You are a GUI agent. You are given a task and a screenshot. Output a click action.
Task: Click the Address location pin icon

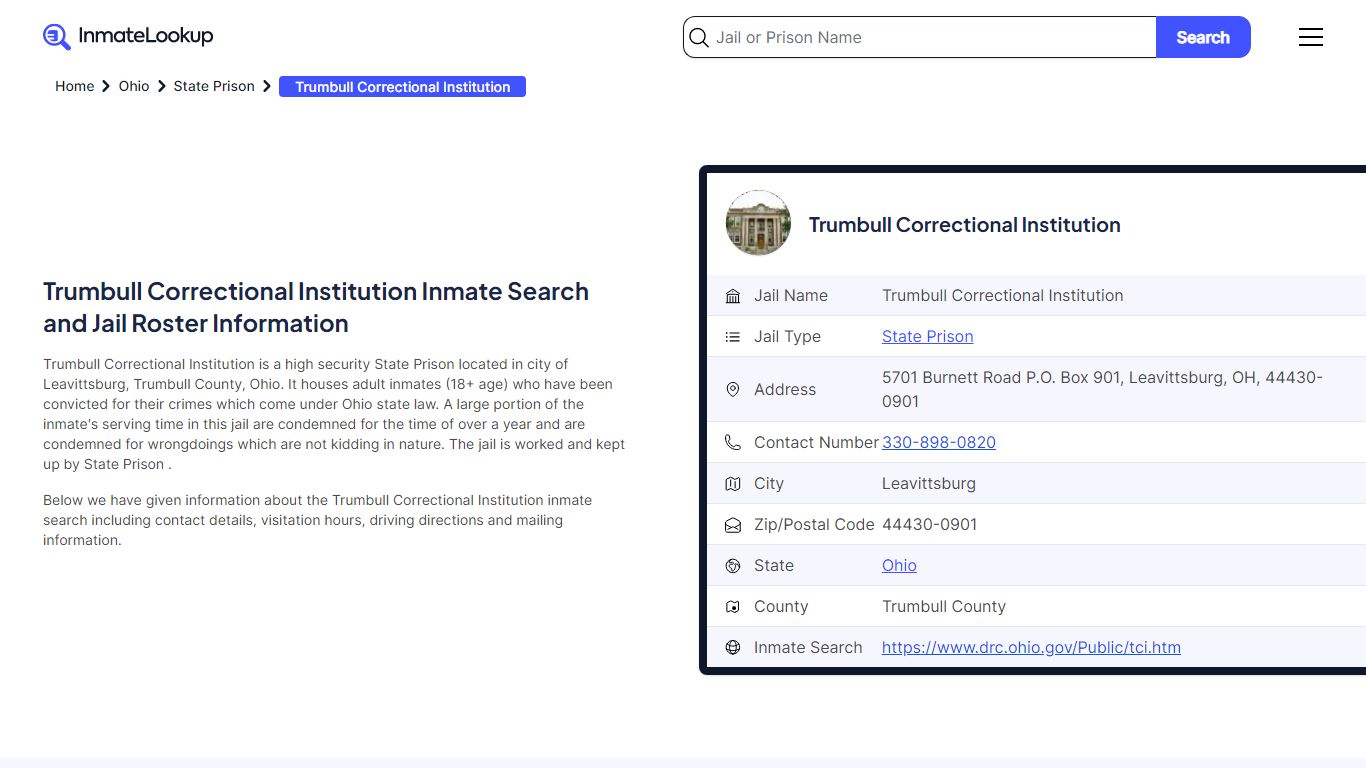[x=733, y=390]
